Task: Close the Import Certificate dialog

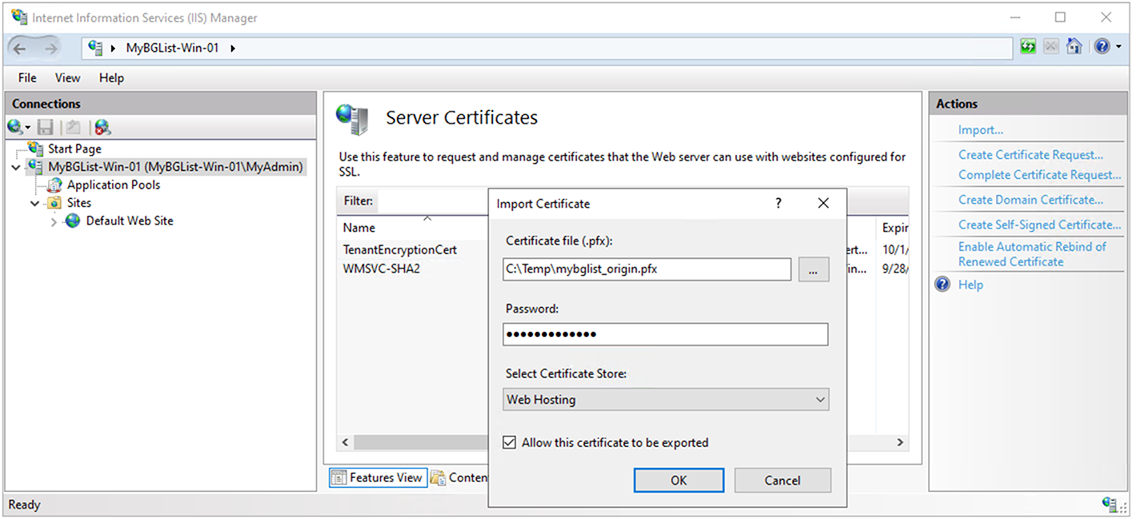Action: 823,204
